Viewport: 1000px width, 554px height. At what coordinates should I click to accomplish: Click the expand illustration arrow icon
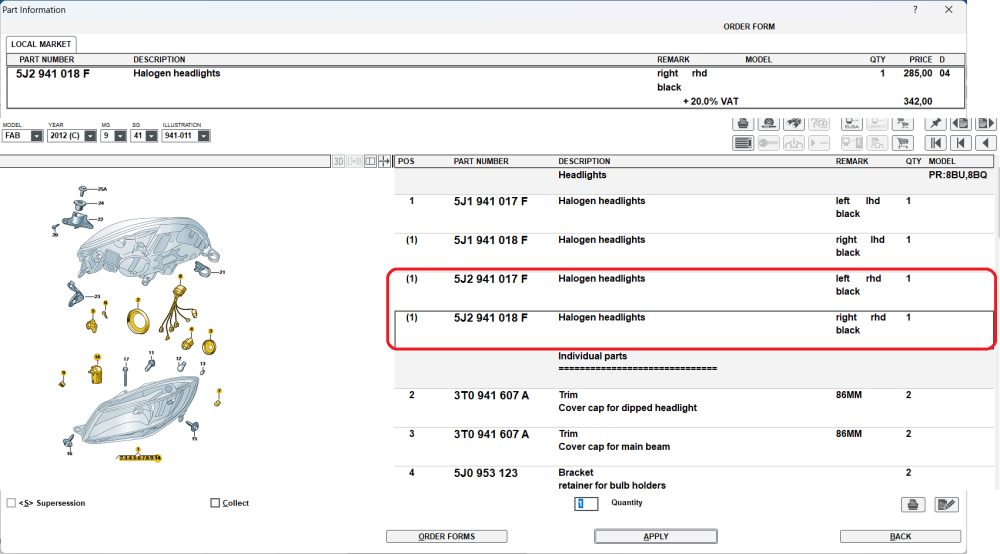[385, 162]
